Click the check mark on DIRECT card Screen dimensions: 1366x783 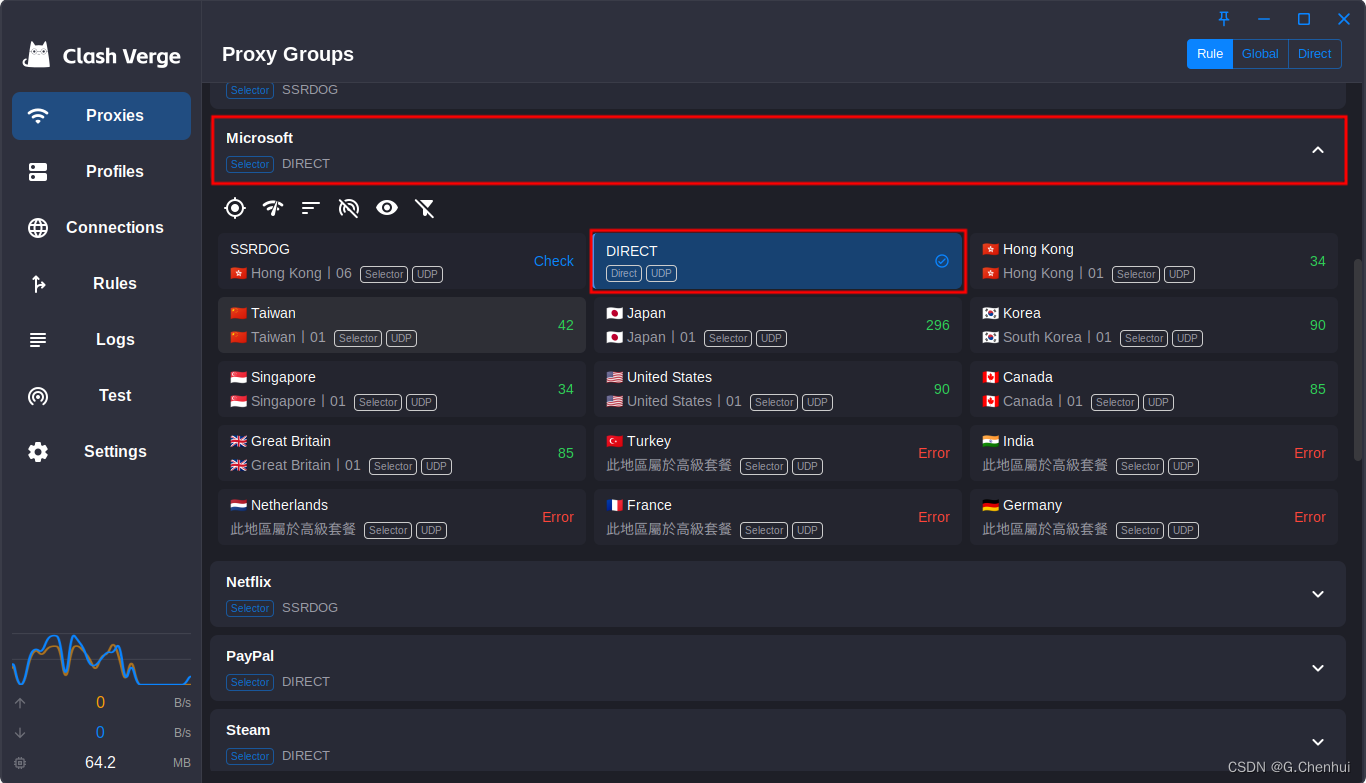pyautogui.click(x=942, y=261)
